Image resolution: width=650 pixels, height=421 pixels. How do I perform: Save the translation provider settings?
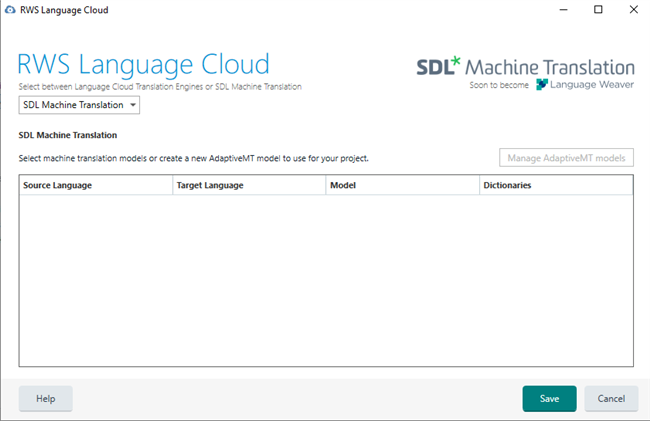tap(549, 399)
